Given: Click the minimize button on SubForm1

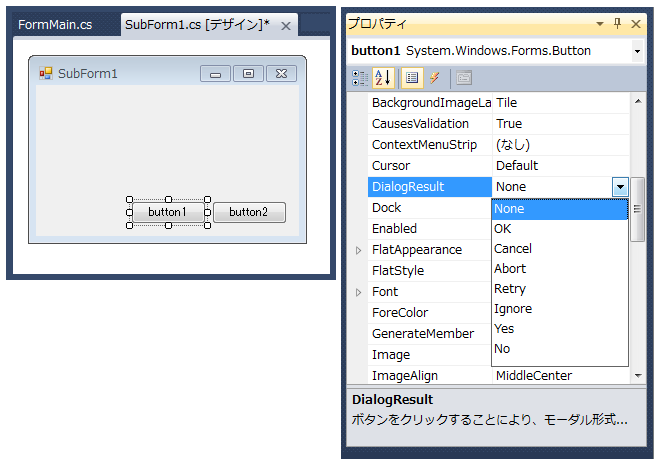Looking at the screenshot, I should pos(215,74).
